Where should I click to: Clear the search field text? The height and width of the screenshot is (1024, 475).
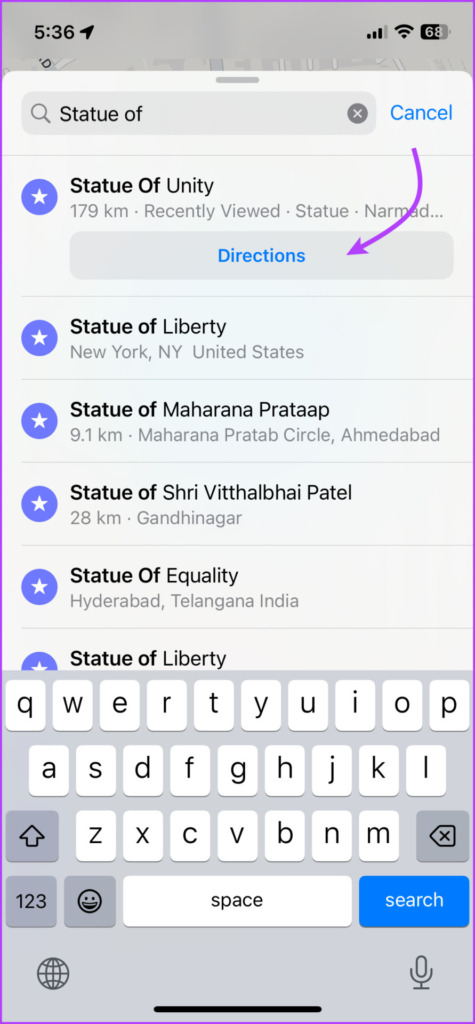pos(357,114)
